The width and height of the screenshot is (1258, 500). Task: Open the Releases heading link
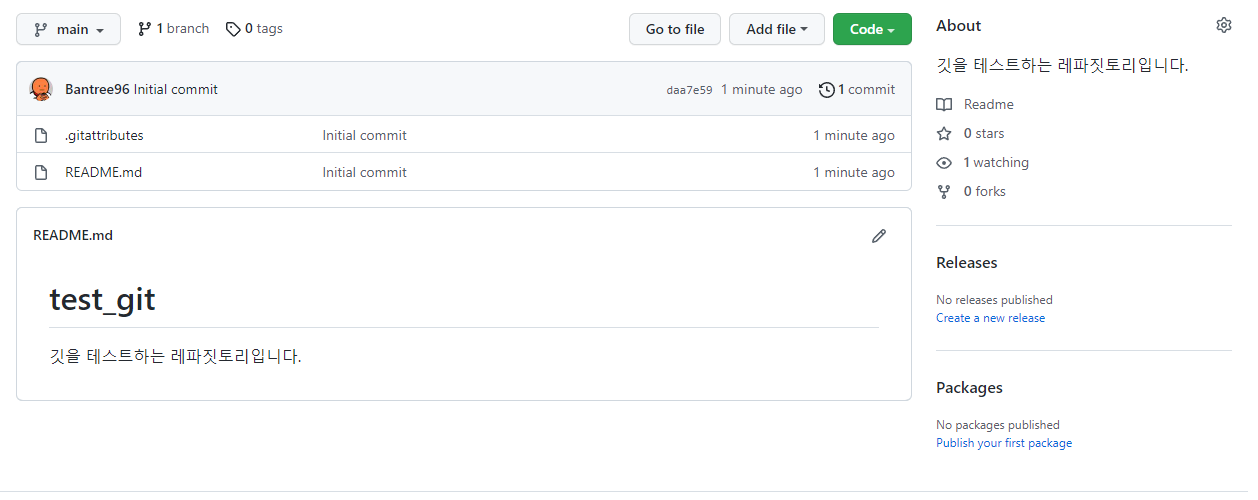(967, 263)
